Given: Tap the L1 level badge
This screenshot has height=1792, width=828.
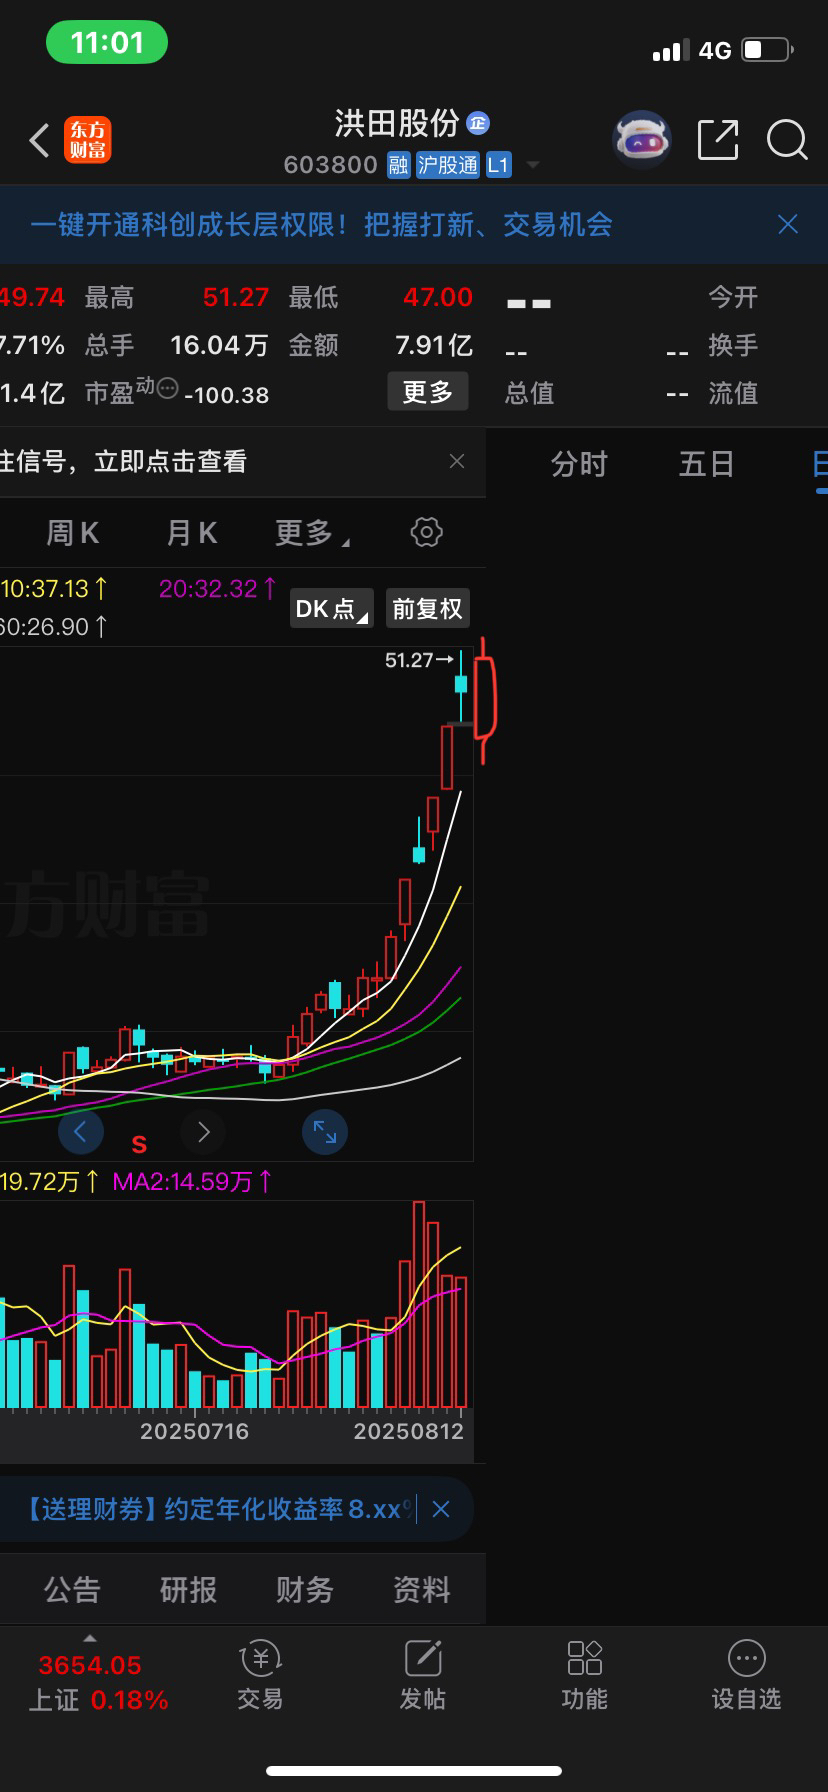Looking at the screenshot, I should pos(498,165).
